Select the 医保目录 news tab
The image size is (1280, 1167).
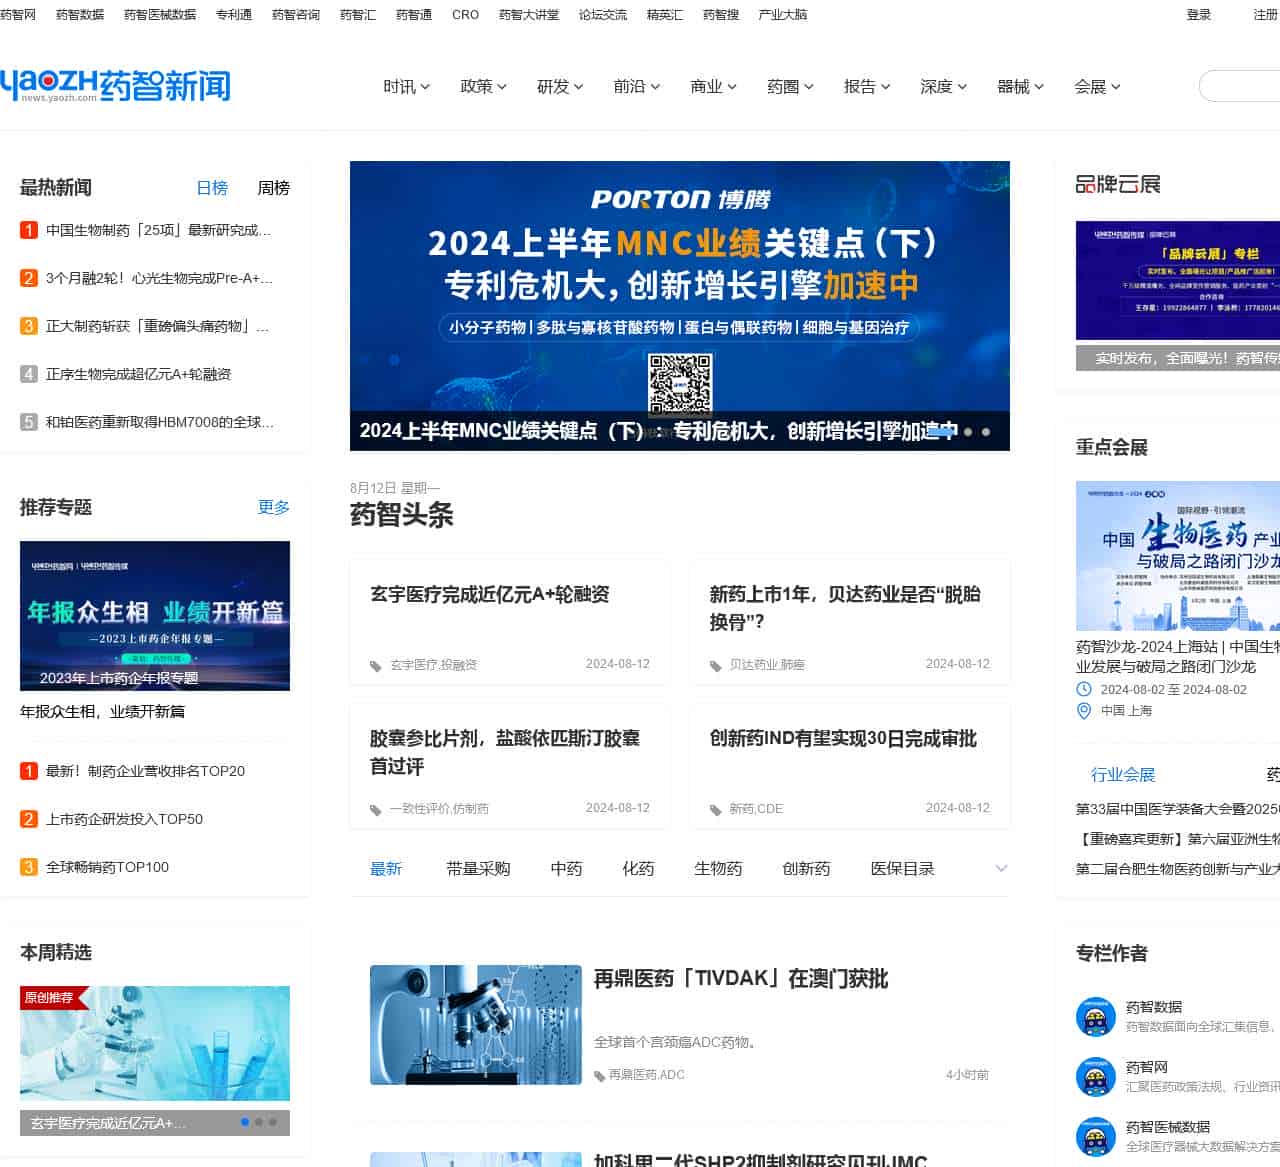[x=902, y=869]
